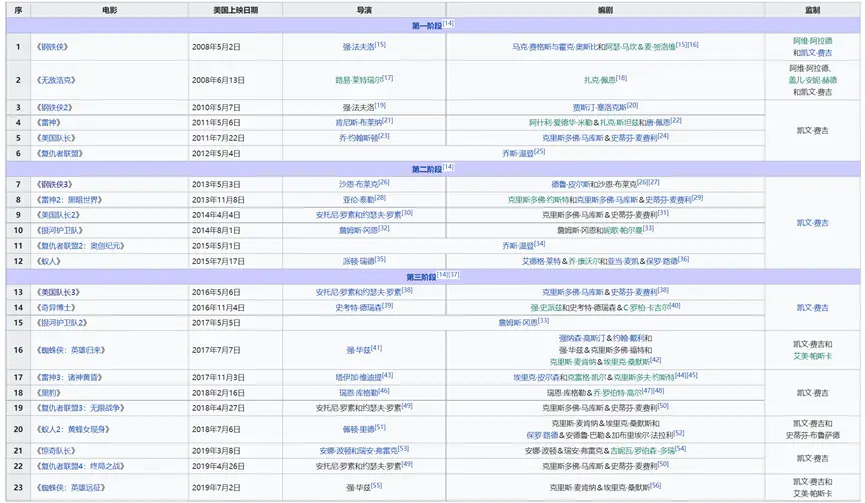Screen dimensions: 865x503
Task: Open the 《蚁人2：黄蜂女现身》 film link
Action: click(73, 430)
